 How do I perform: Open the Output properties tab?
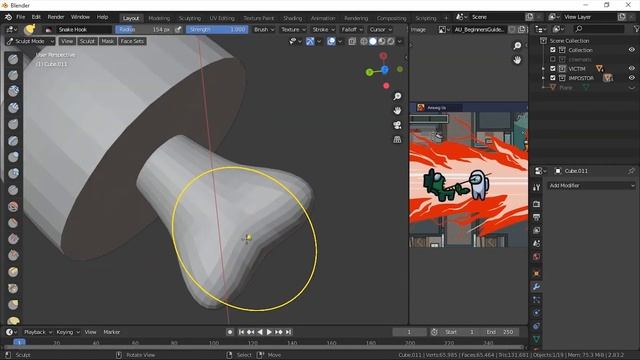click(537, 217)
